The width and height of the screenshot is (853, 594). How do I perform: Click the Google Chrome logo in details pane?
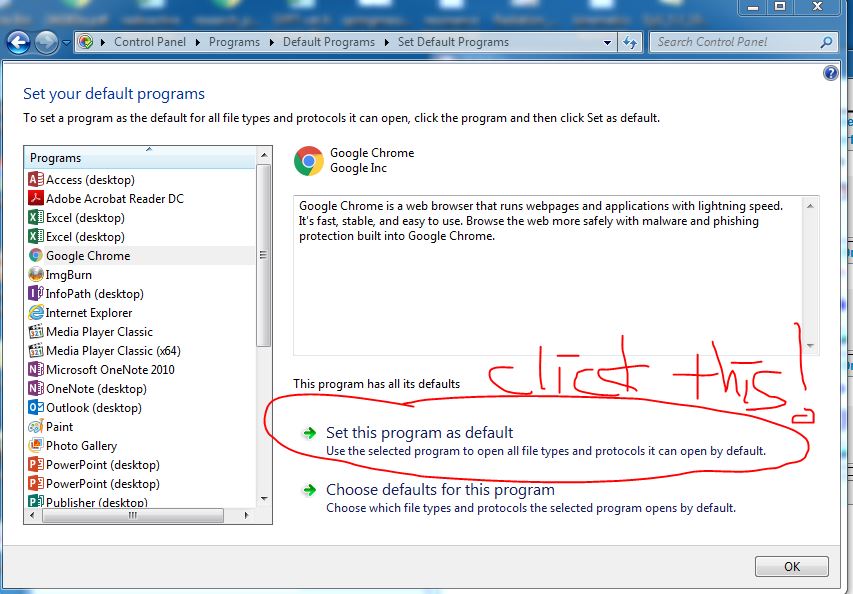[308, 160]
